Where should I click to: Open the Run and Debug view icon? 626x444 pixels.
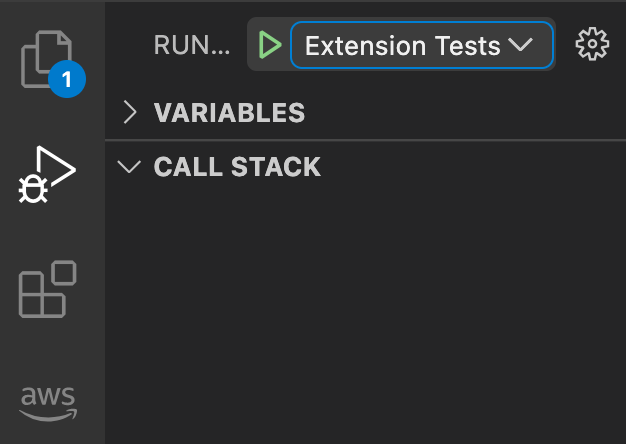(47, 174)
